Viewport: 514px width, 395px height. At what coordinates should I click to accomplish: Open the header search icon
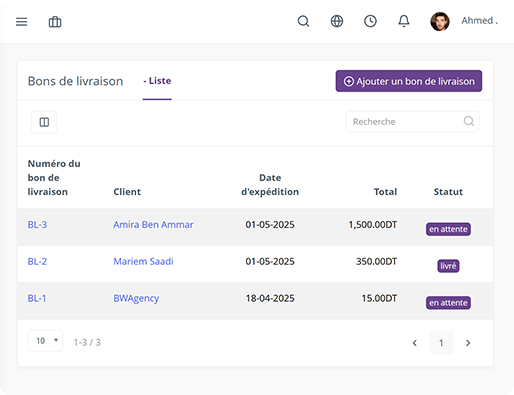click(303, 21)
